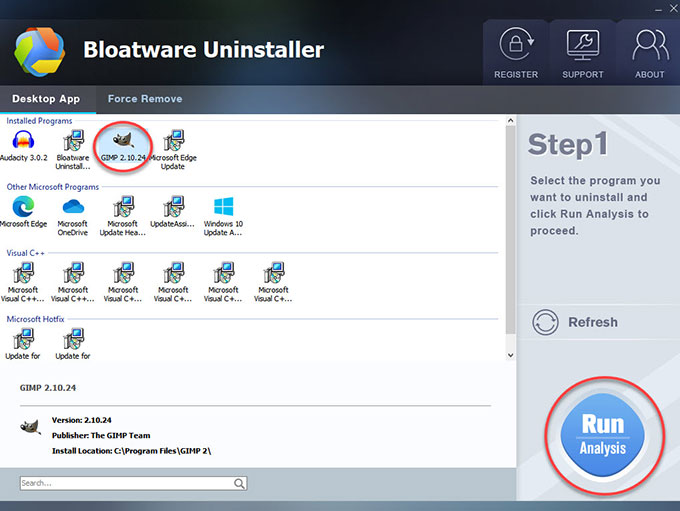The height and width of the screenshot is (511, 680).
Task: Close the Bloatware Uninstaller window
Action: (674, 8)
